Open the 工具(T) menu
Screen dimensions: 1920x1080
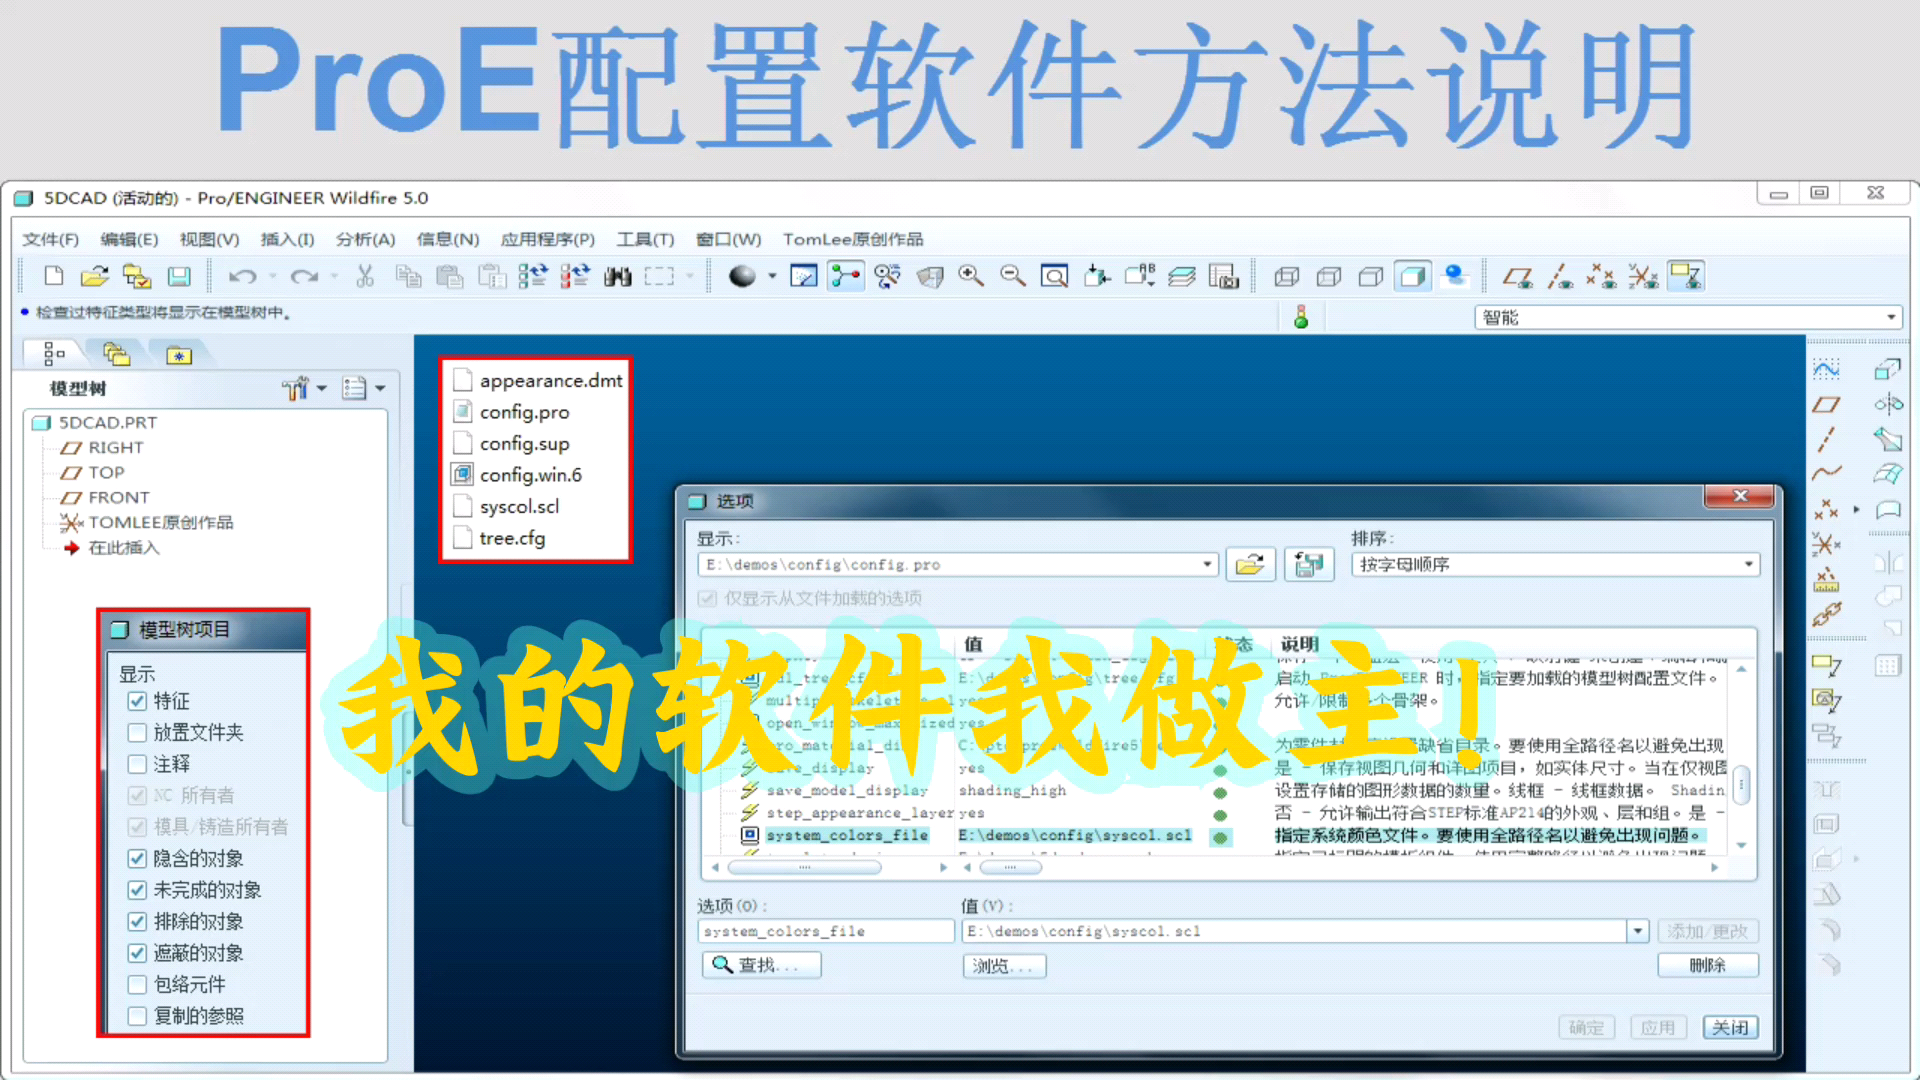tap(645, 239)
